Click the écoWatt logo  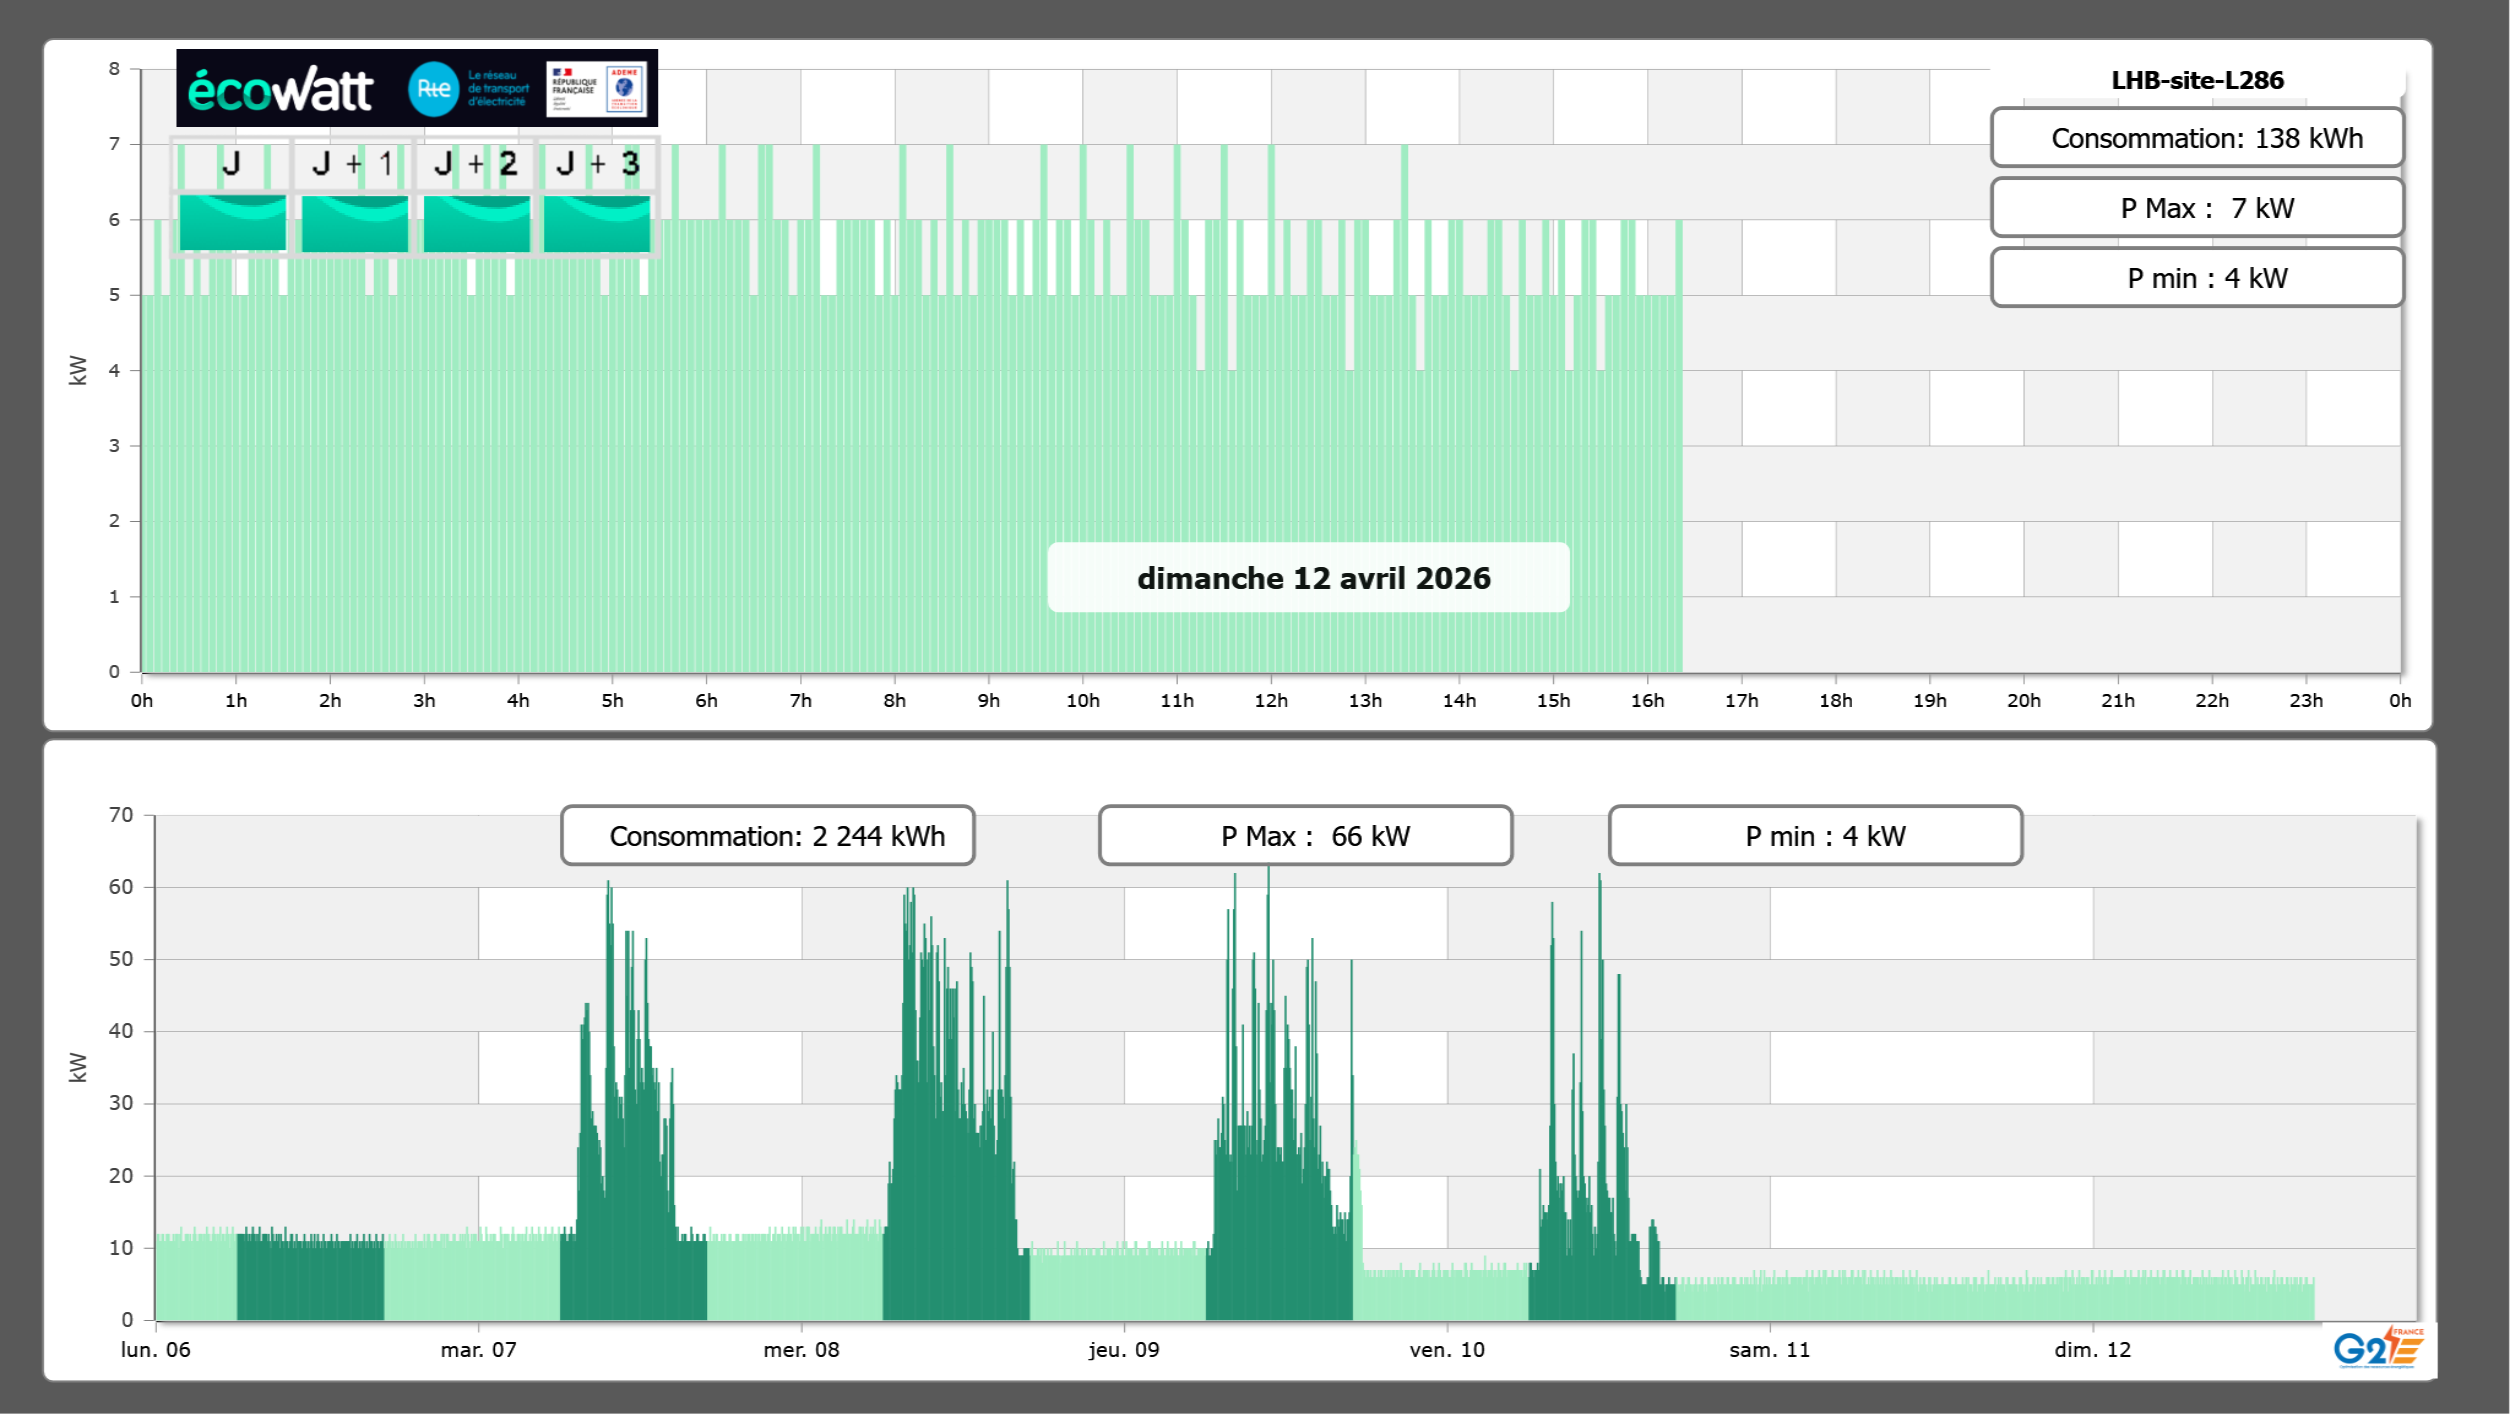(280, 90)
